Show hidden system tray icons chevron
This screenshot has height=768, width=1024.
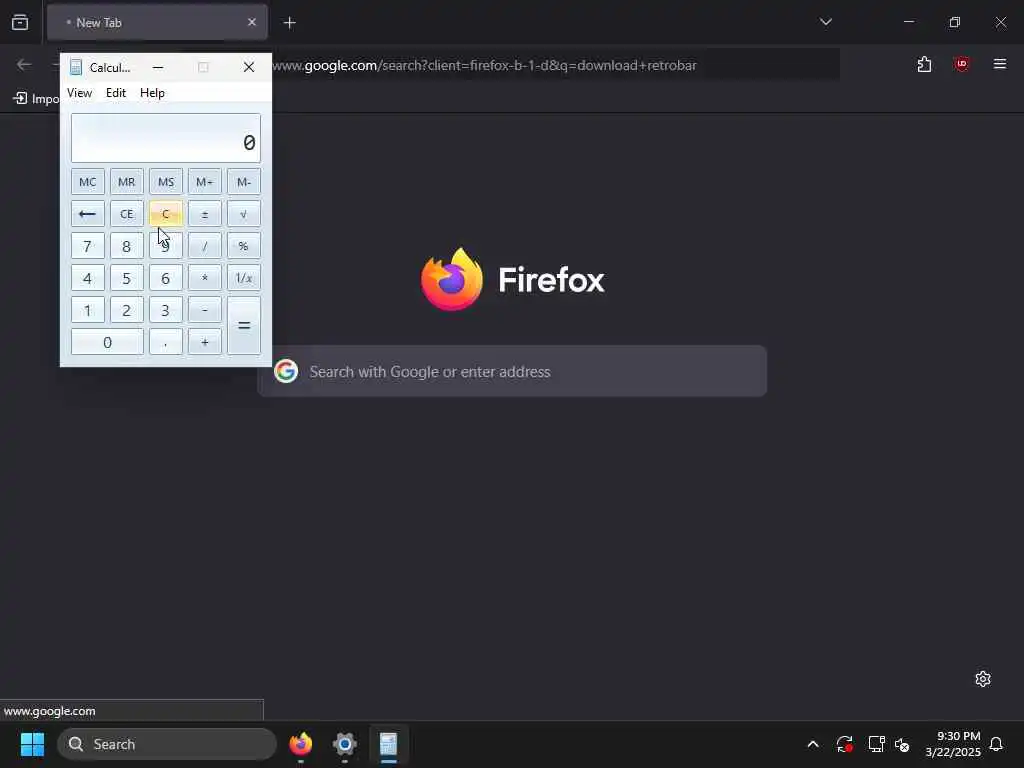pyautogui.click(x=813, y=744)
